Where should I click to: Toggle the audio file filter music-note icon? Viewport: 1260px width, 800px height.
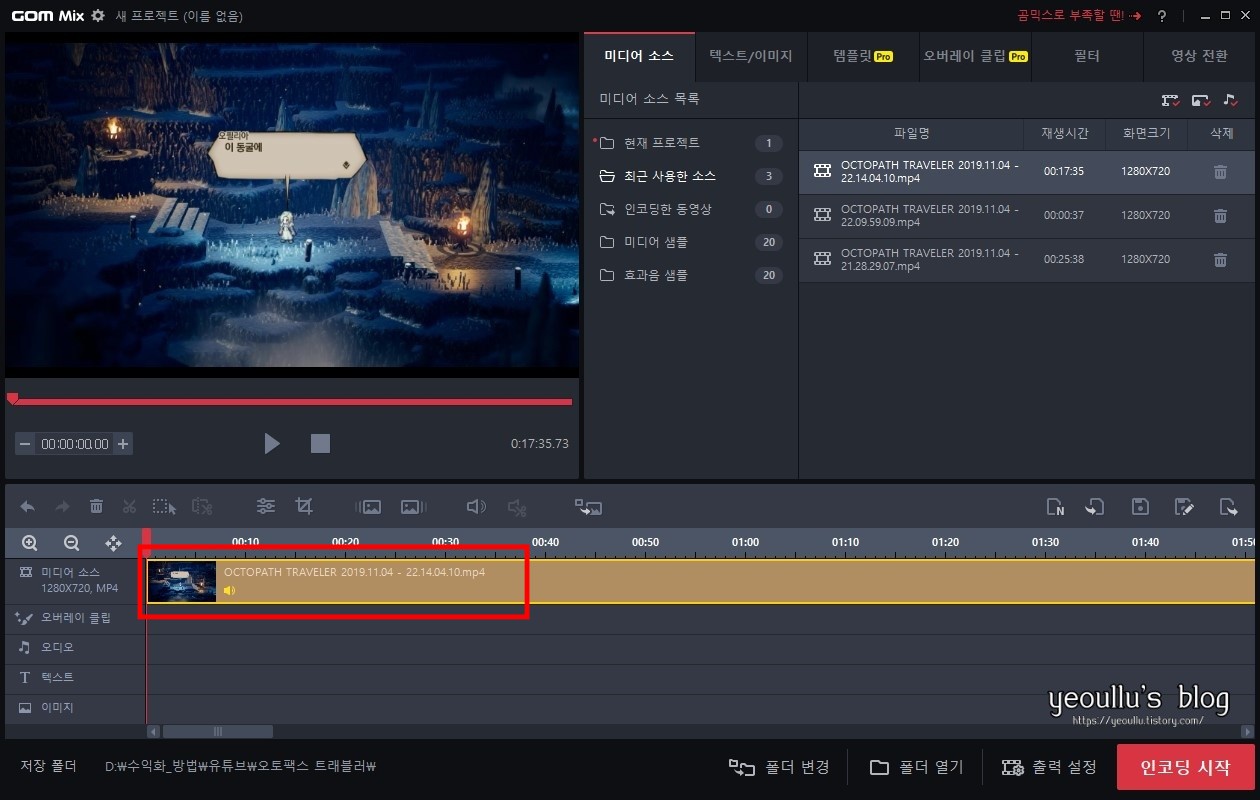1230,100
